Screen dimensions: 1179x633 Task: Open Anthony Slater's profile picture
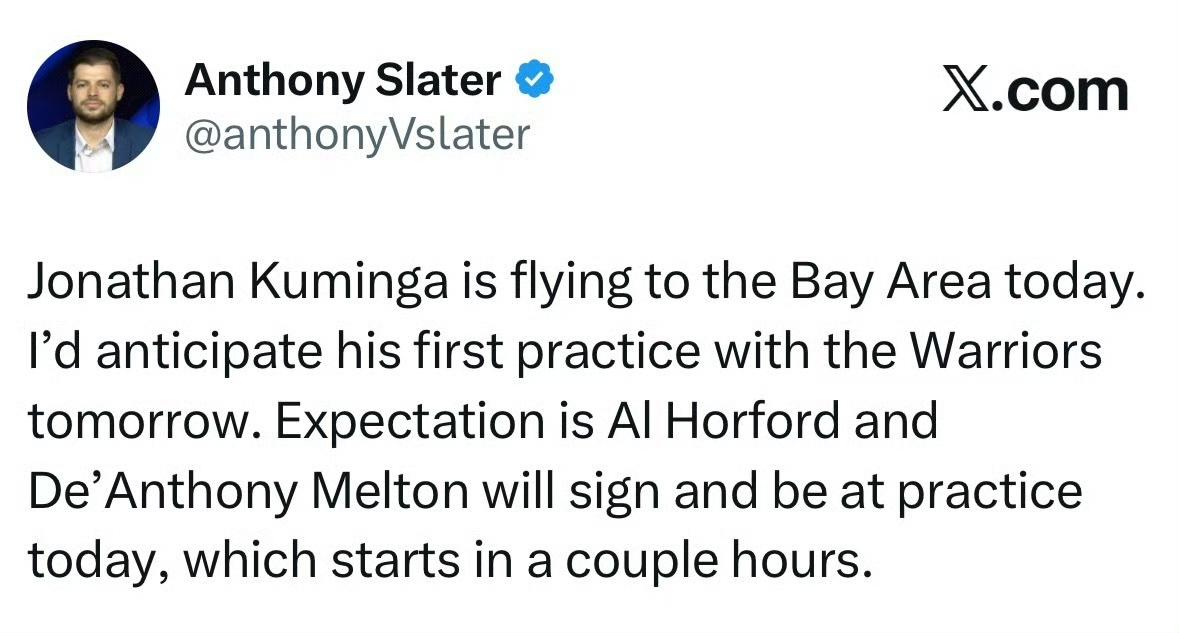[93, 106]
